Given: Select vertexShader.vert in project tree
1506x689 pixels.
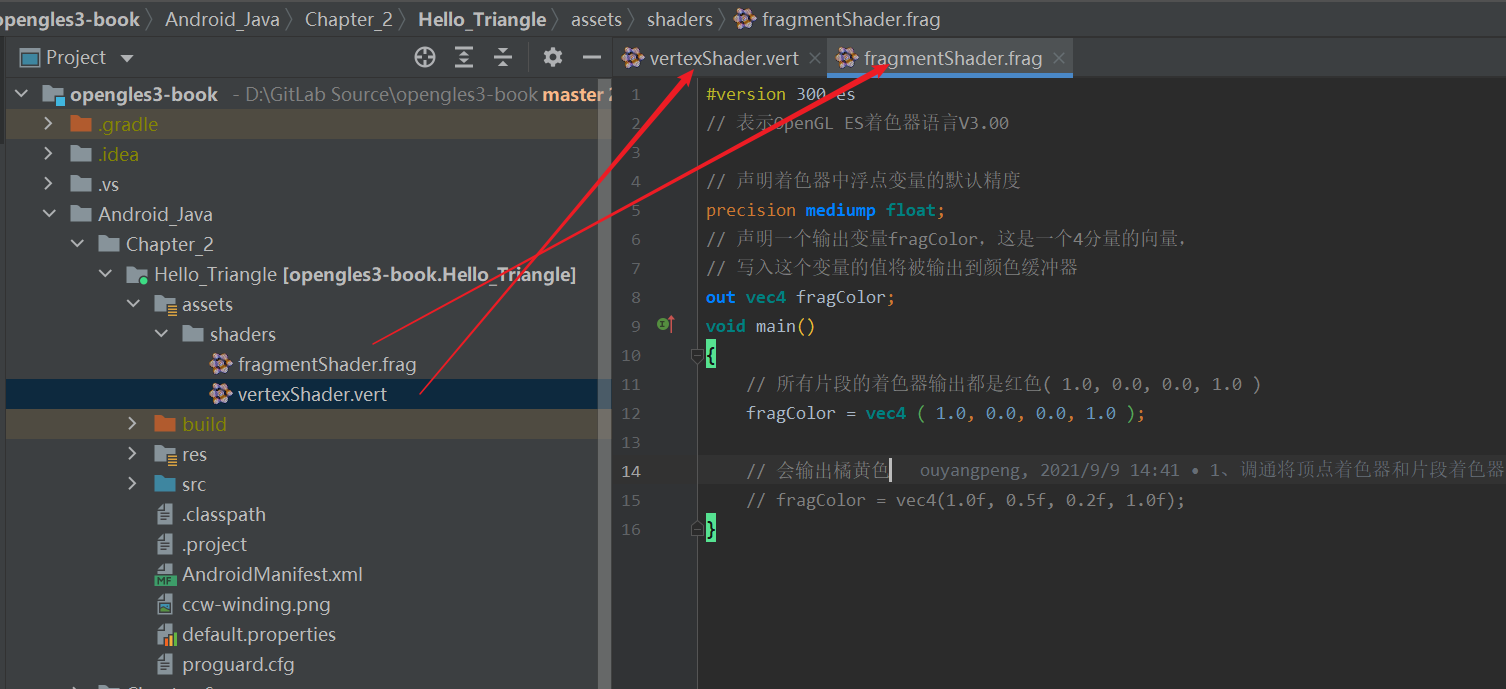Looking at the screenshot, I should (312, 394).
